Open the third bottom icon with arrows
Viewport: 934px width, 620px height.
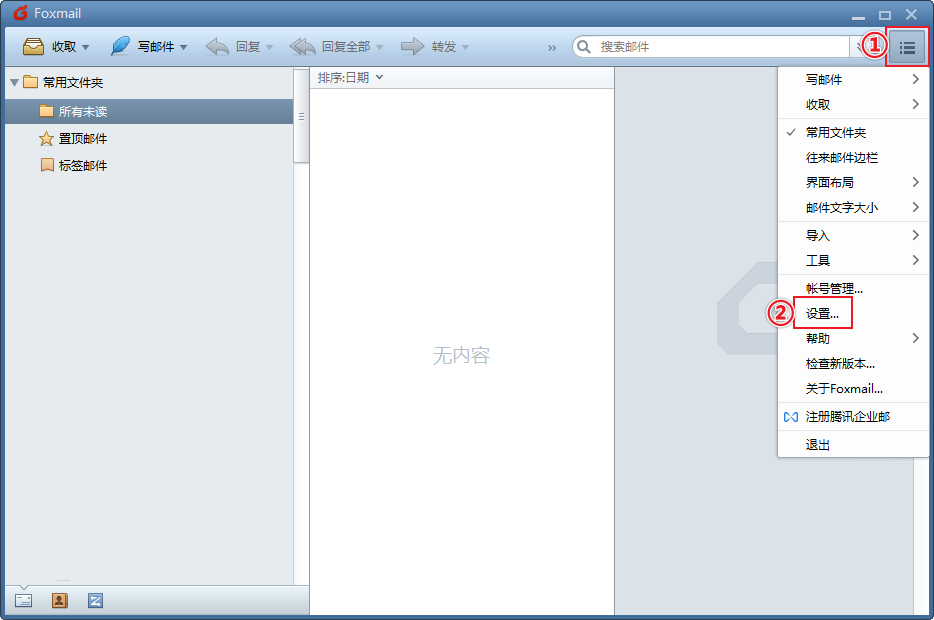[95, 601]
